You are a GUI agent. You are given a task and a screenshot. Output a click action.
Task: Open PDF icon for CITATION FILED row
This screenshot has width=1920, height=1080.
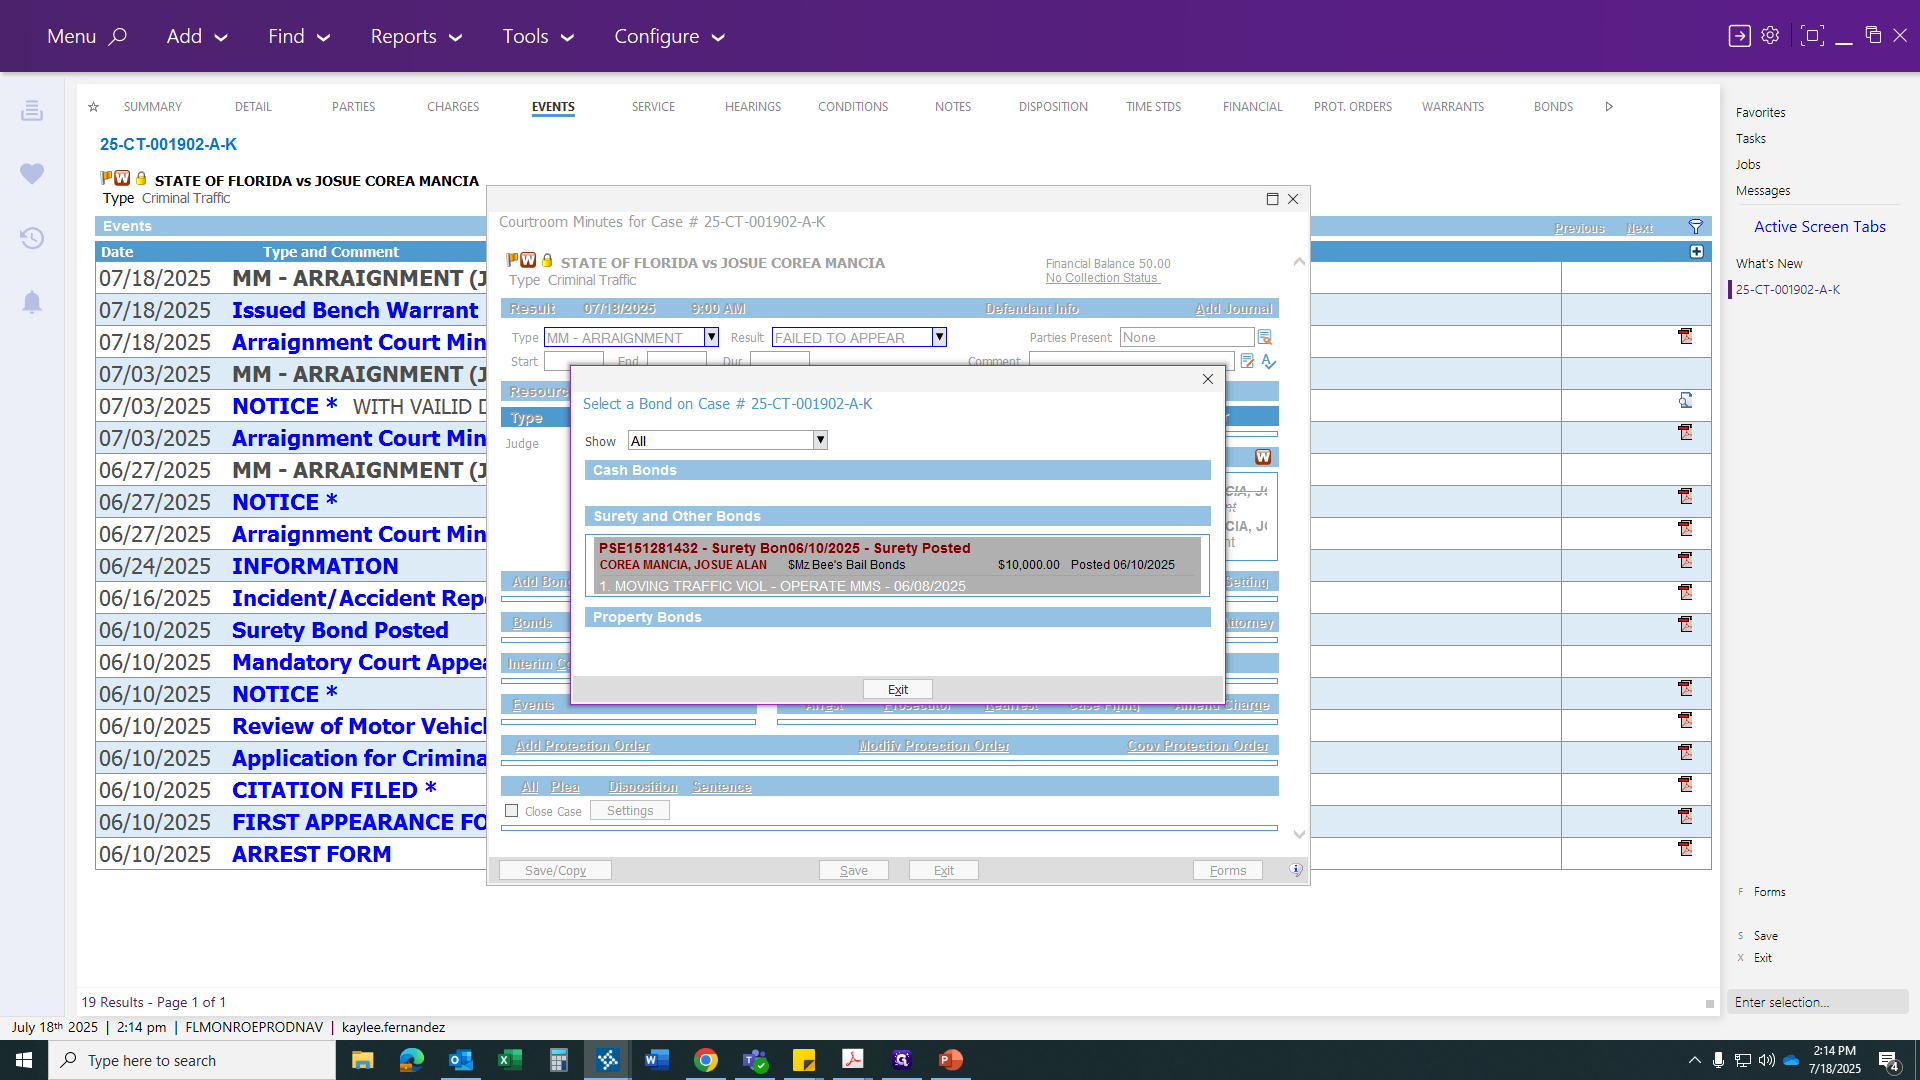coord(1685,785)
